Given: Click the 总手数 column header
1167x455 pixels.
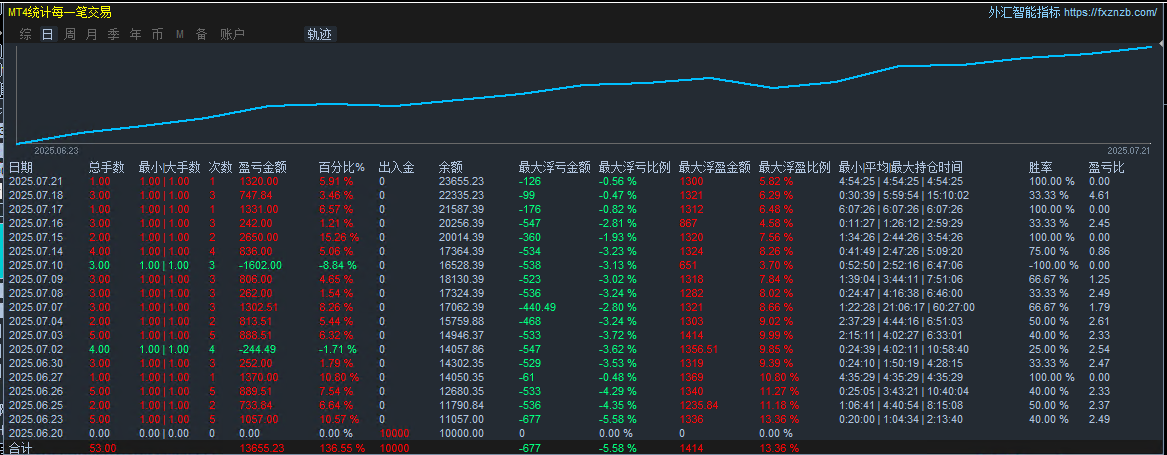Looking at the screenshot, I should pyautogui.click(x=106, y=168).
